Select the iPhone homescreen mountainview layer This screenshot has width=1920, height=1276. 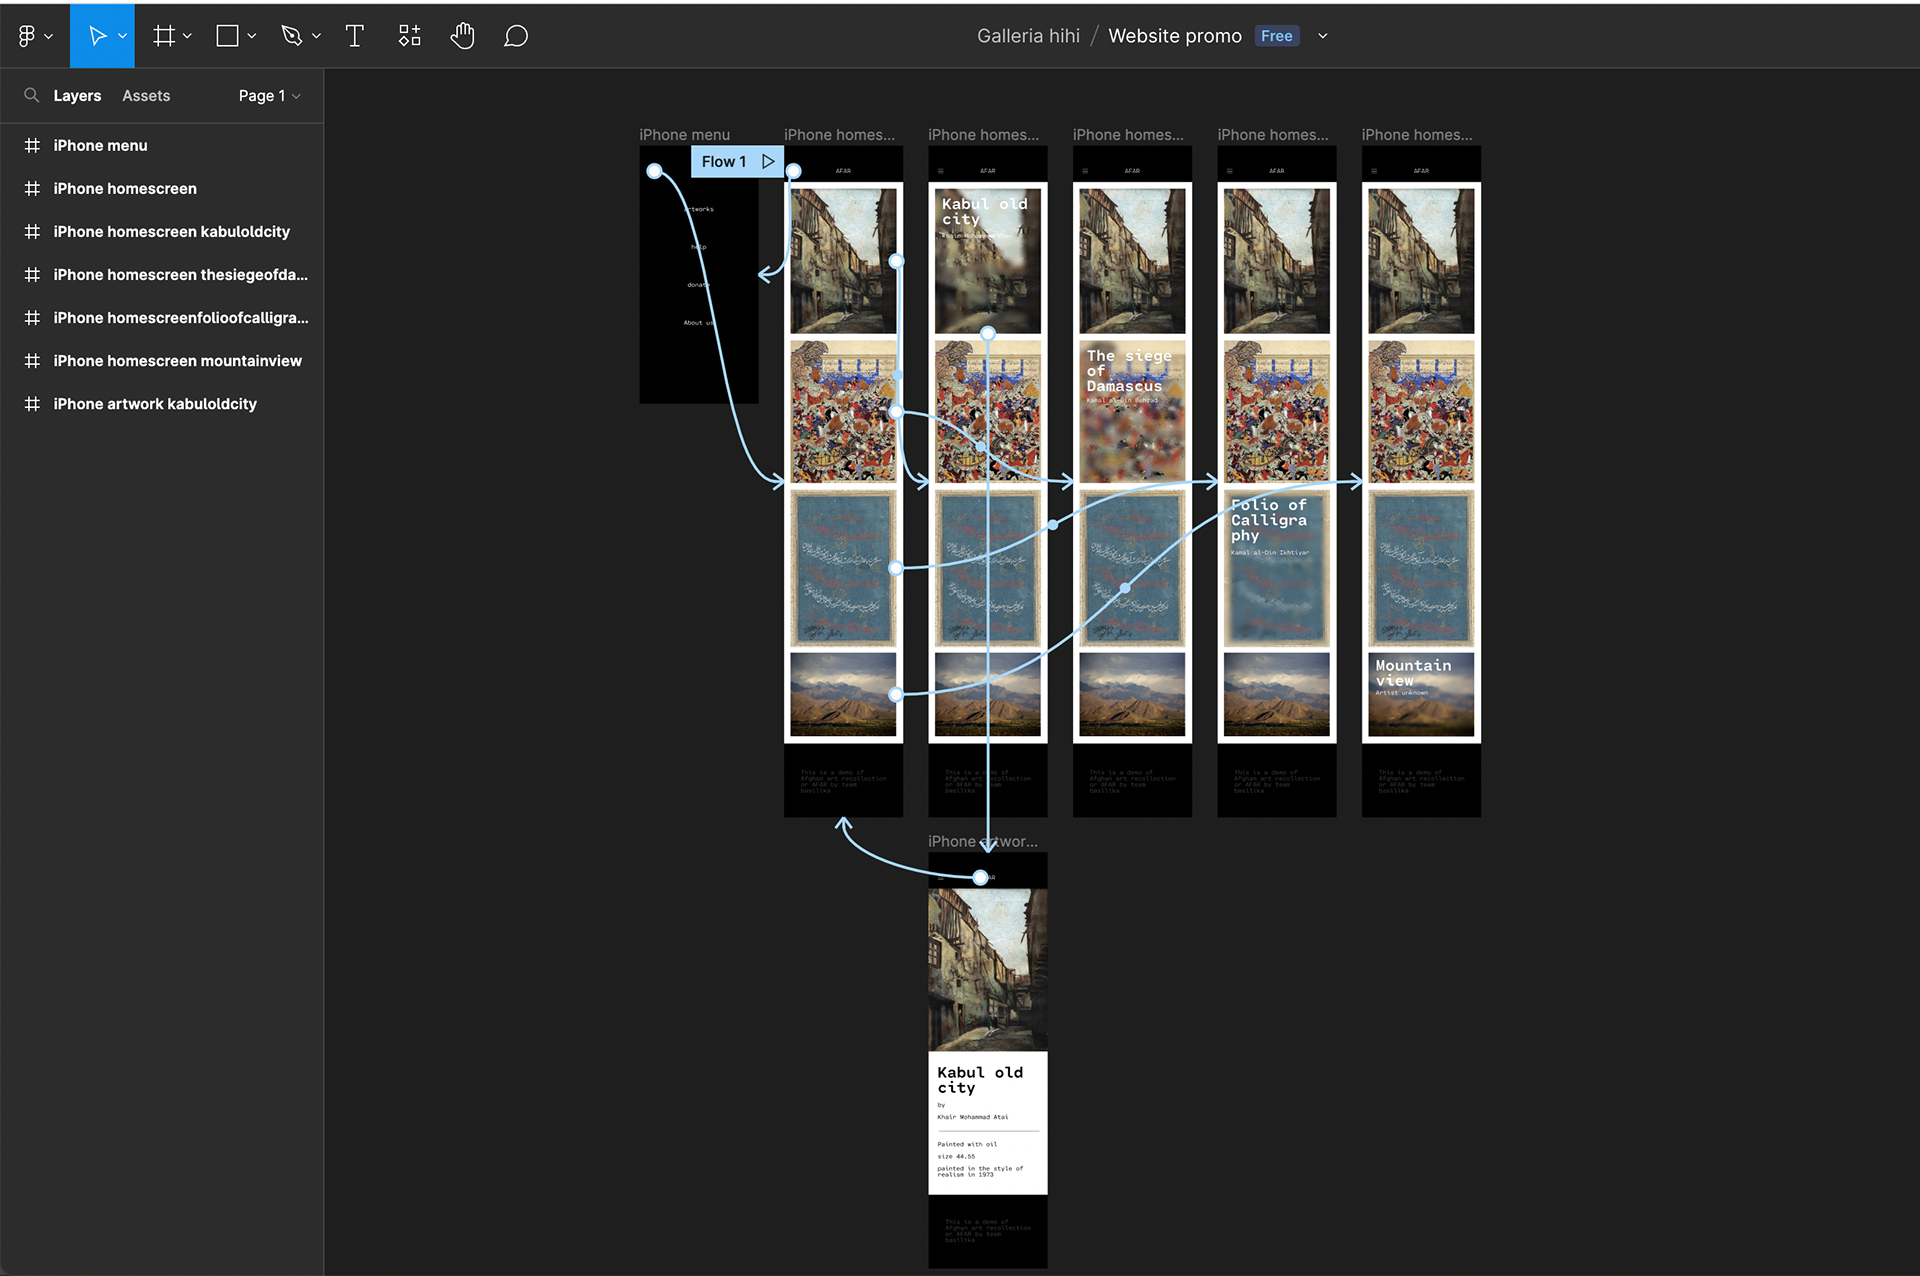coord(162,361)
